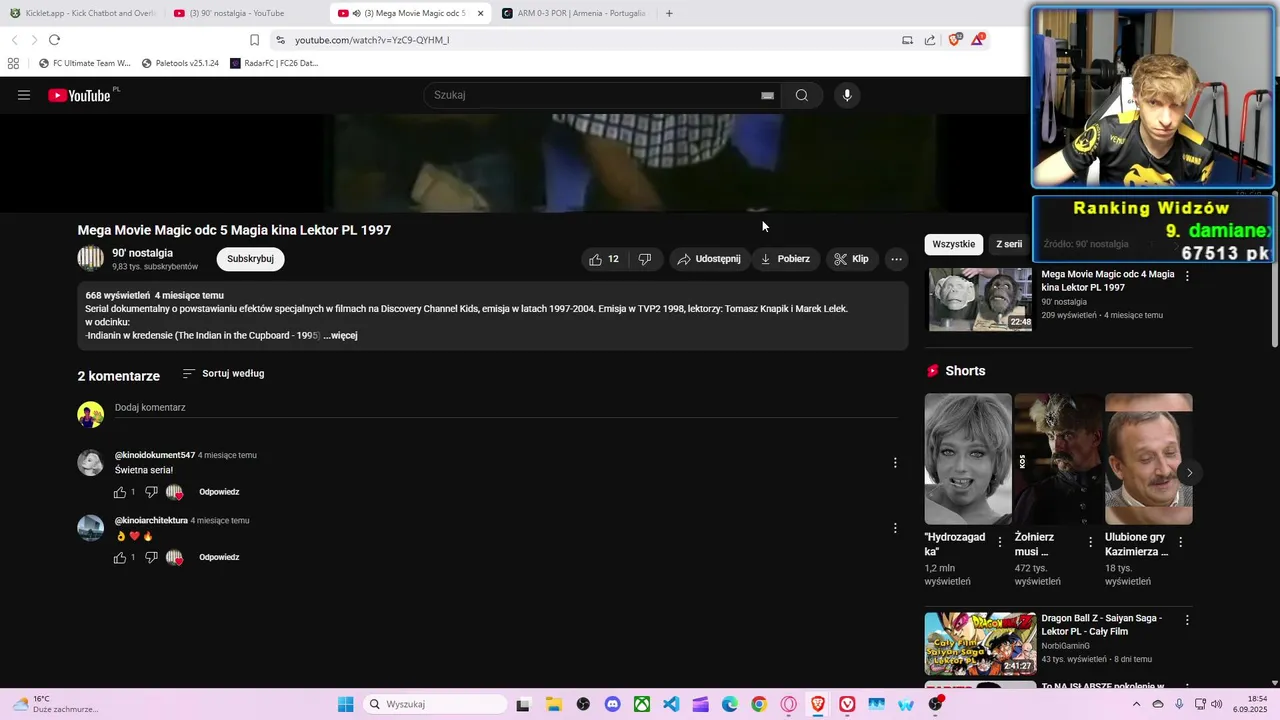
Task: Open the 90' nostalgia channel name
Action: [x=142, y=253]
